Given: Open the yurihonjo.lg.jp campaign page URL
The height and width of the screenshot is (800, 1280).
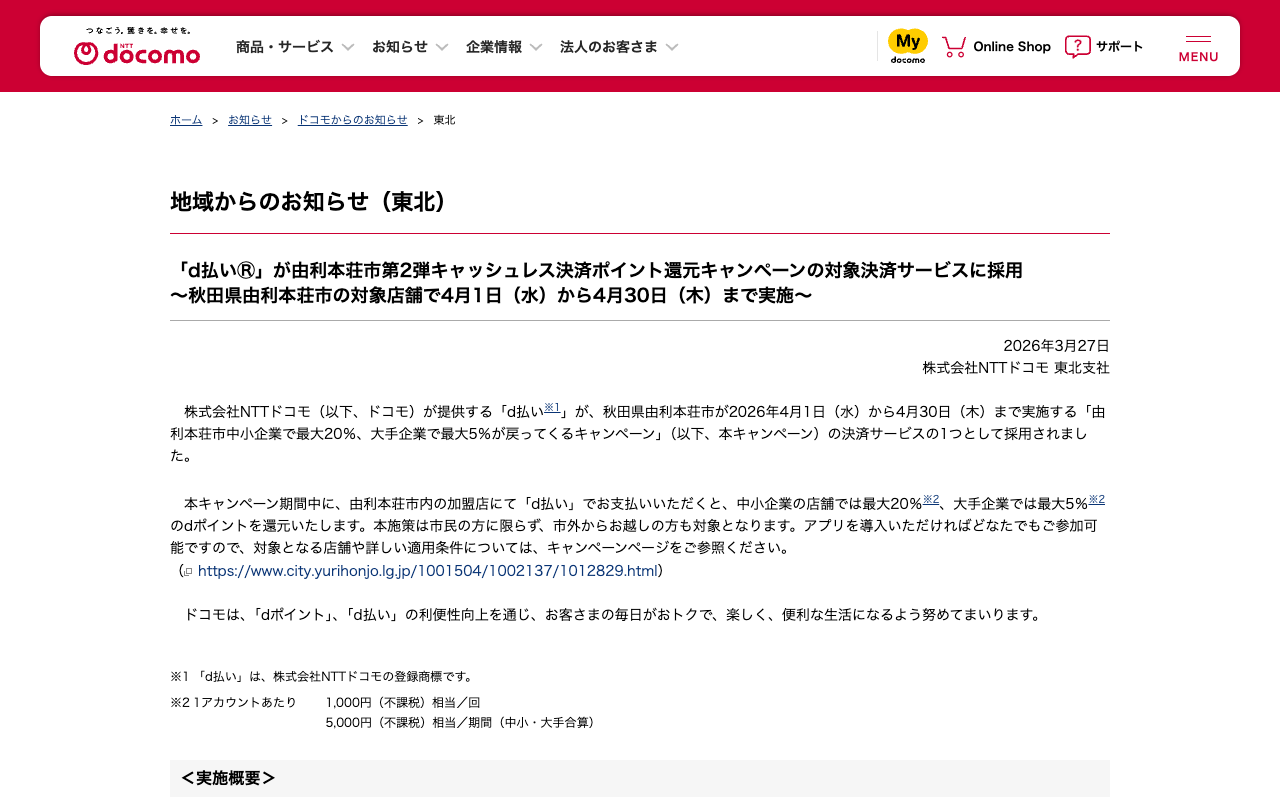Looking at the screenshot, I should pyautogui.click(x=428, y=571).
